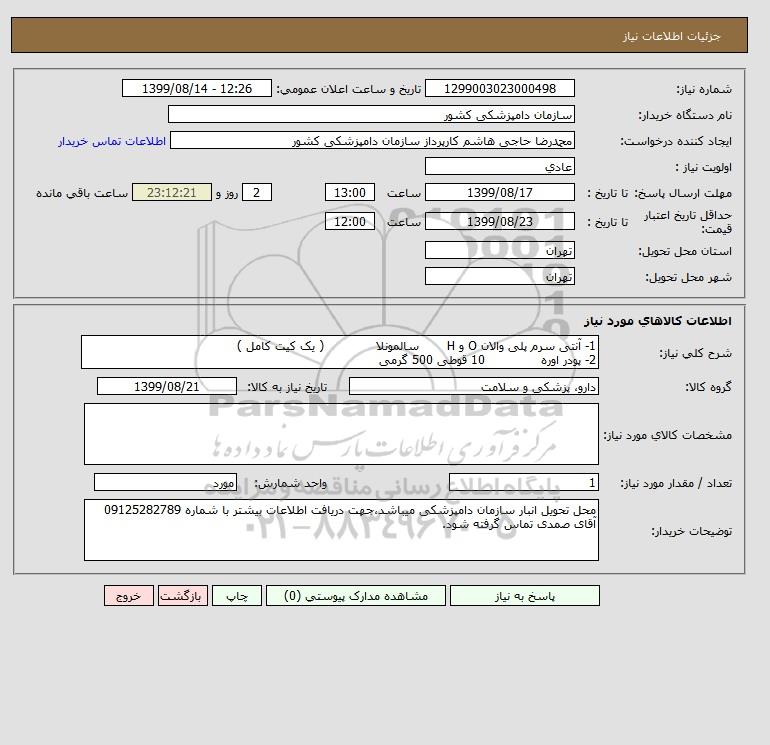This screenshot has height=745, width=770.
Task: Click label 'شهر محل تحویل:'
Action: pyautogui.click(x=688, y=277)
